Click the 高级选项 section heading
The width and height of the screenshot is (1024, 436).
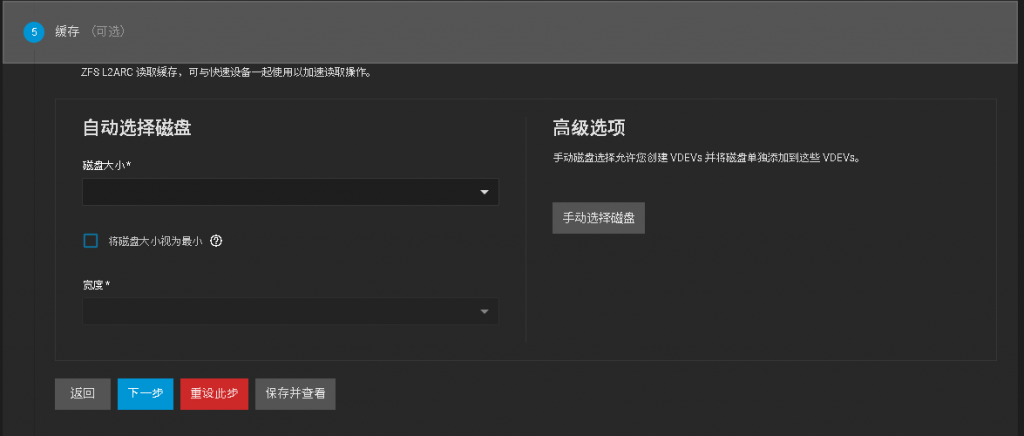coord(589,128)
